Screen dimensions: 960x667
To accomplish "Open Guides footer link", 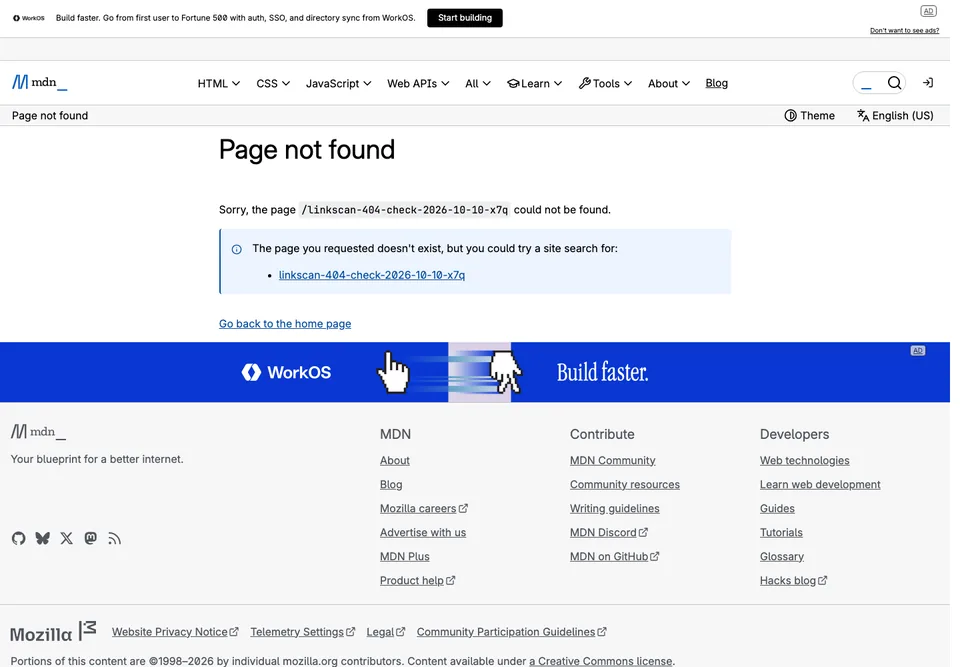I will (777, 508).
